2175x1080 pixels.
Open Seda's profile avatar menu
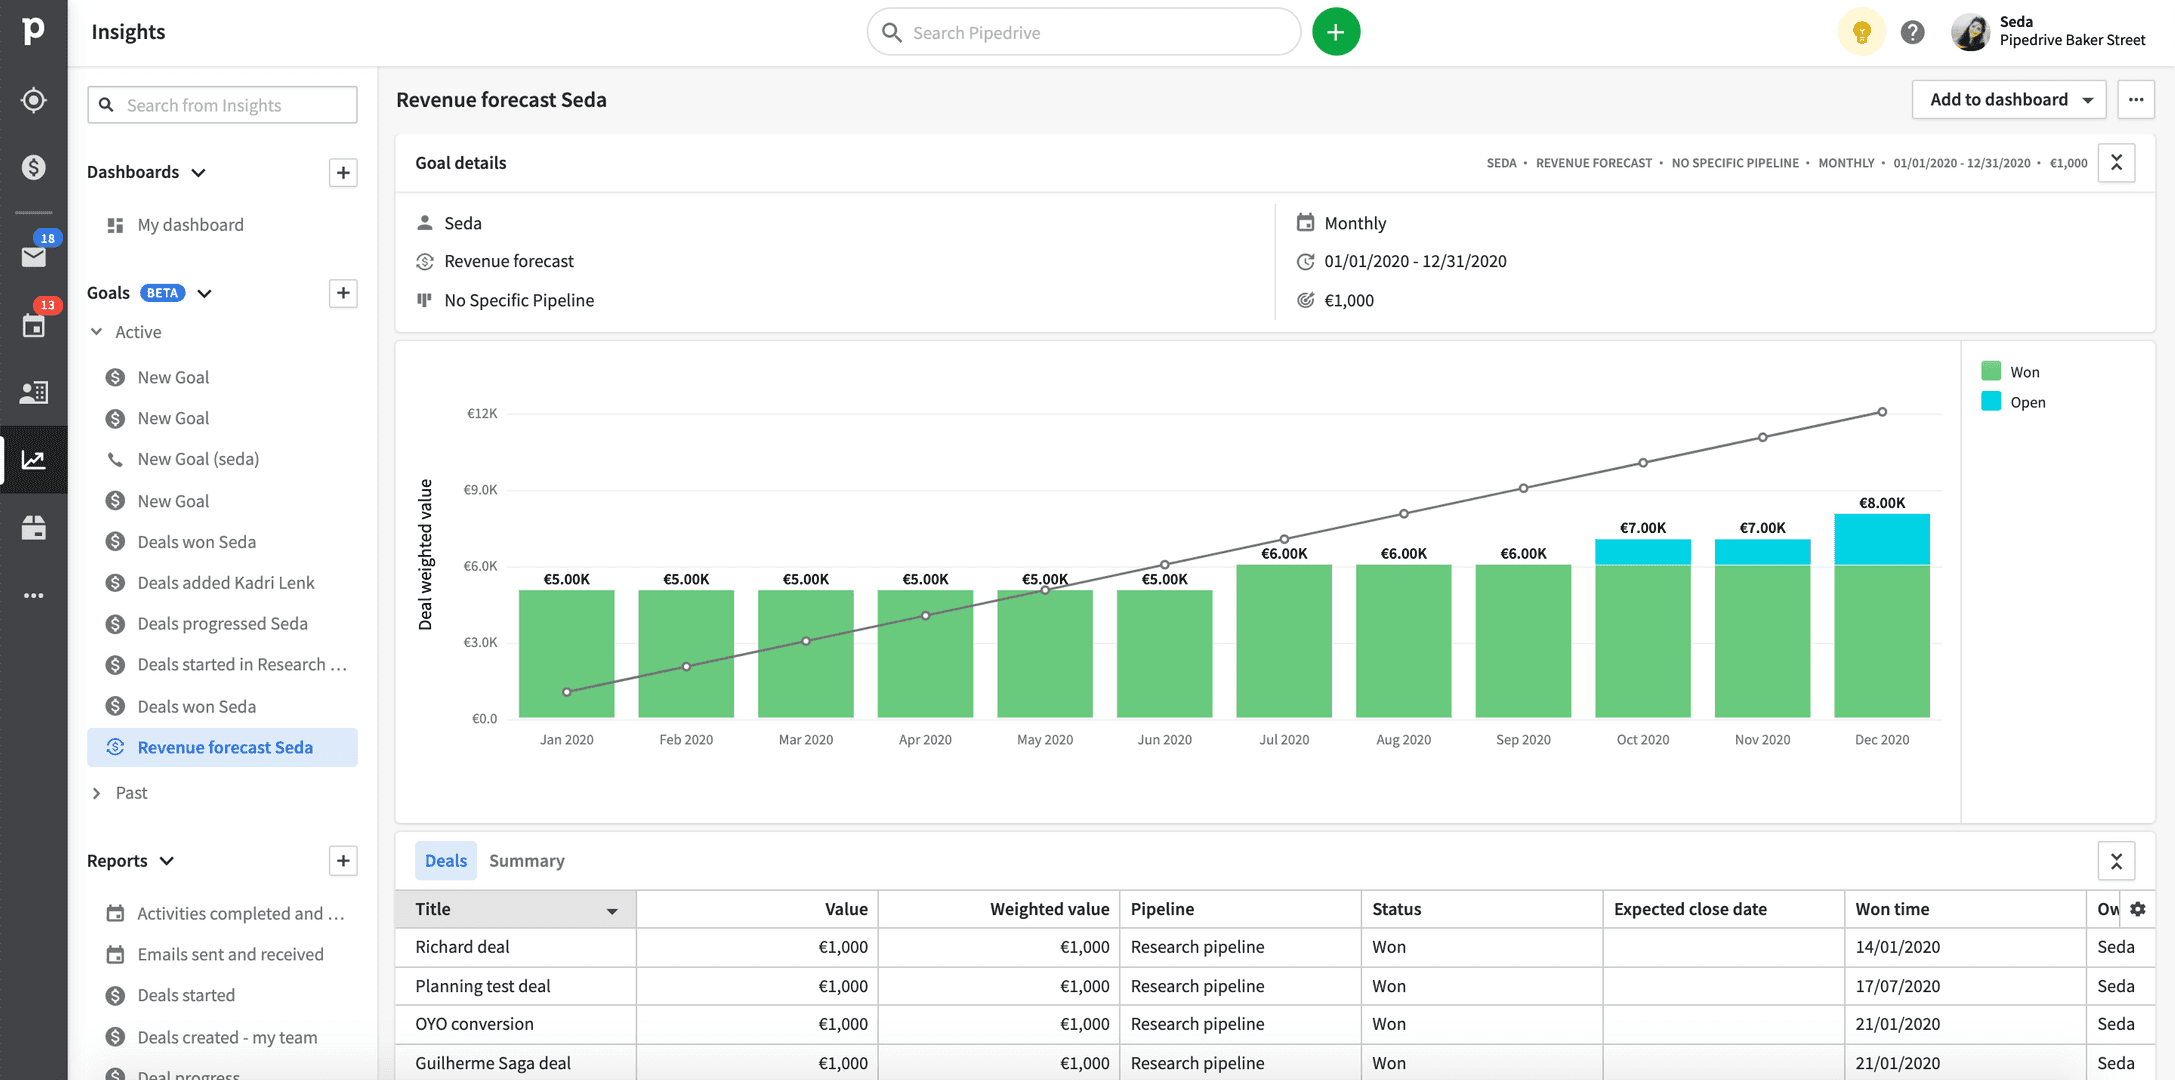pyautogui.click(x=1970, y=32)
